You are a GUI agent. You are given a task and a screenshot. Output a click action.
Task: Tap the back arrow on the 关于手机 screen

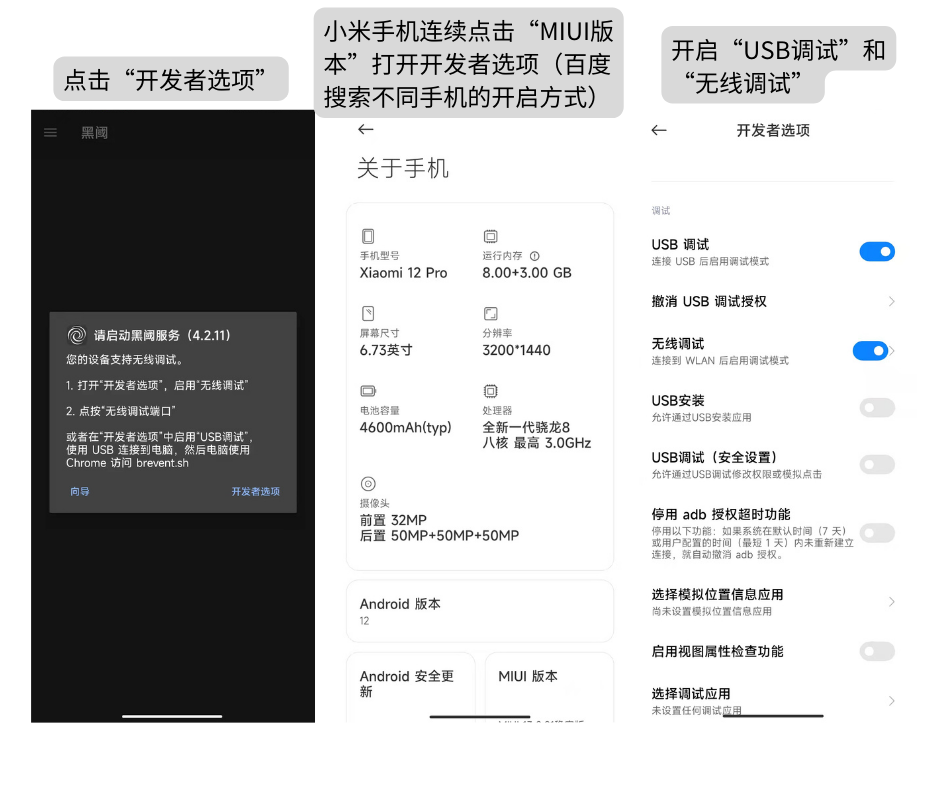[x=366, y=129]
